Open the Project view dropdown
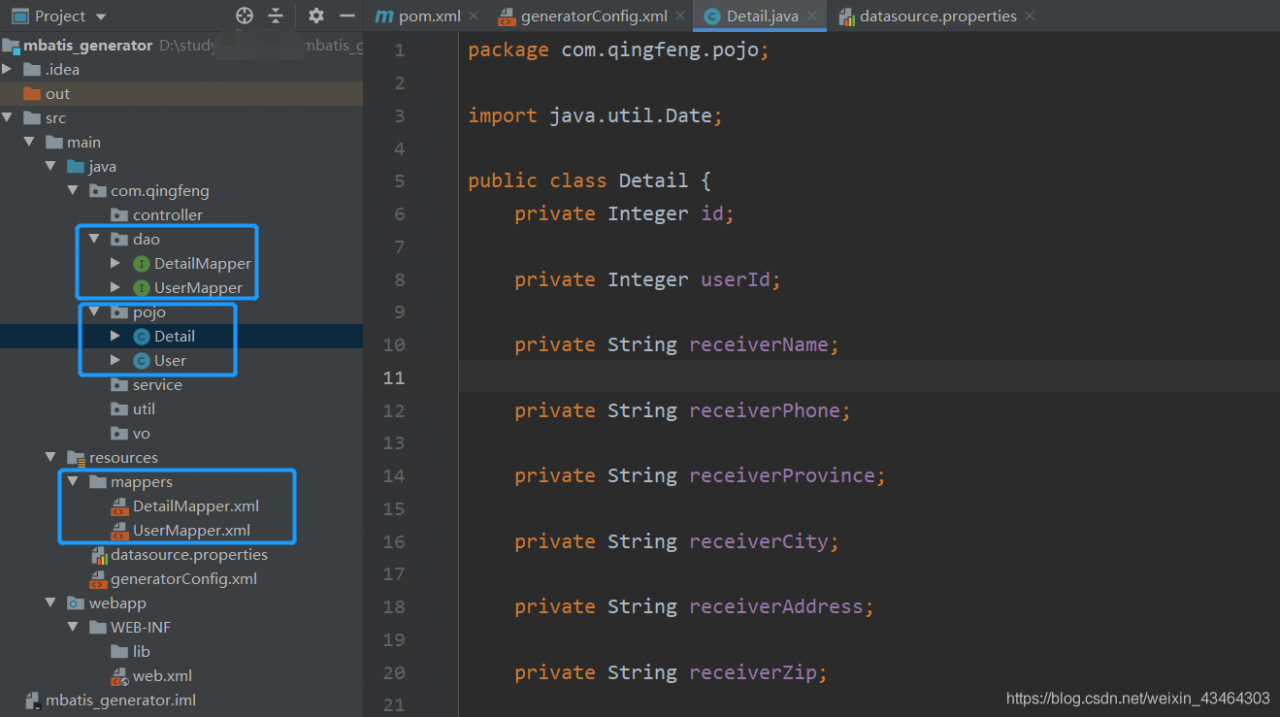 coord(100,16)
